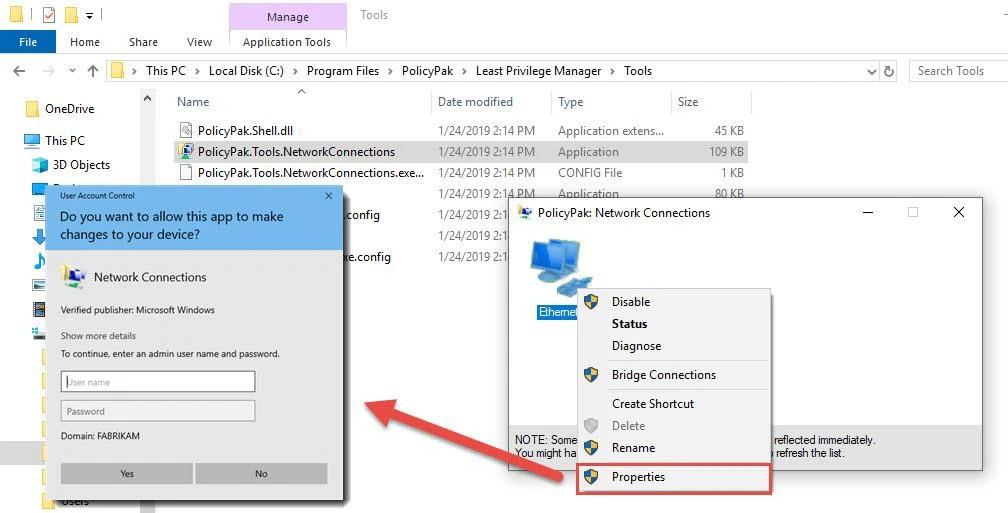Click the Ethernet network adapter icon
1008x513 pixels.
coord(558,270)
